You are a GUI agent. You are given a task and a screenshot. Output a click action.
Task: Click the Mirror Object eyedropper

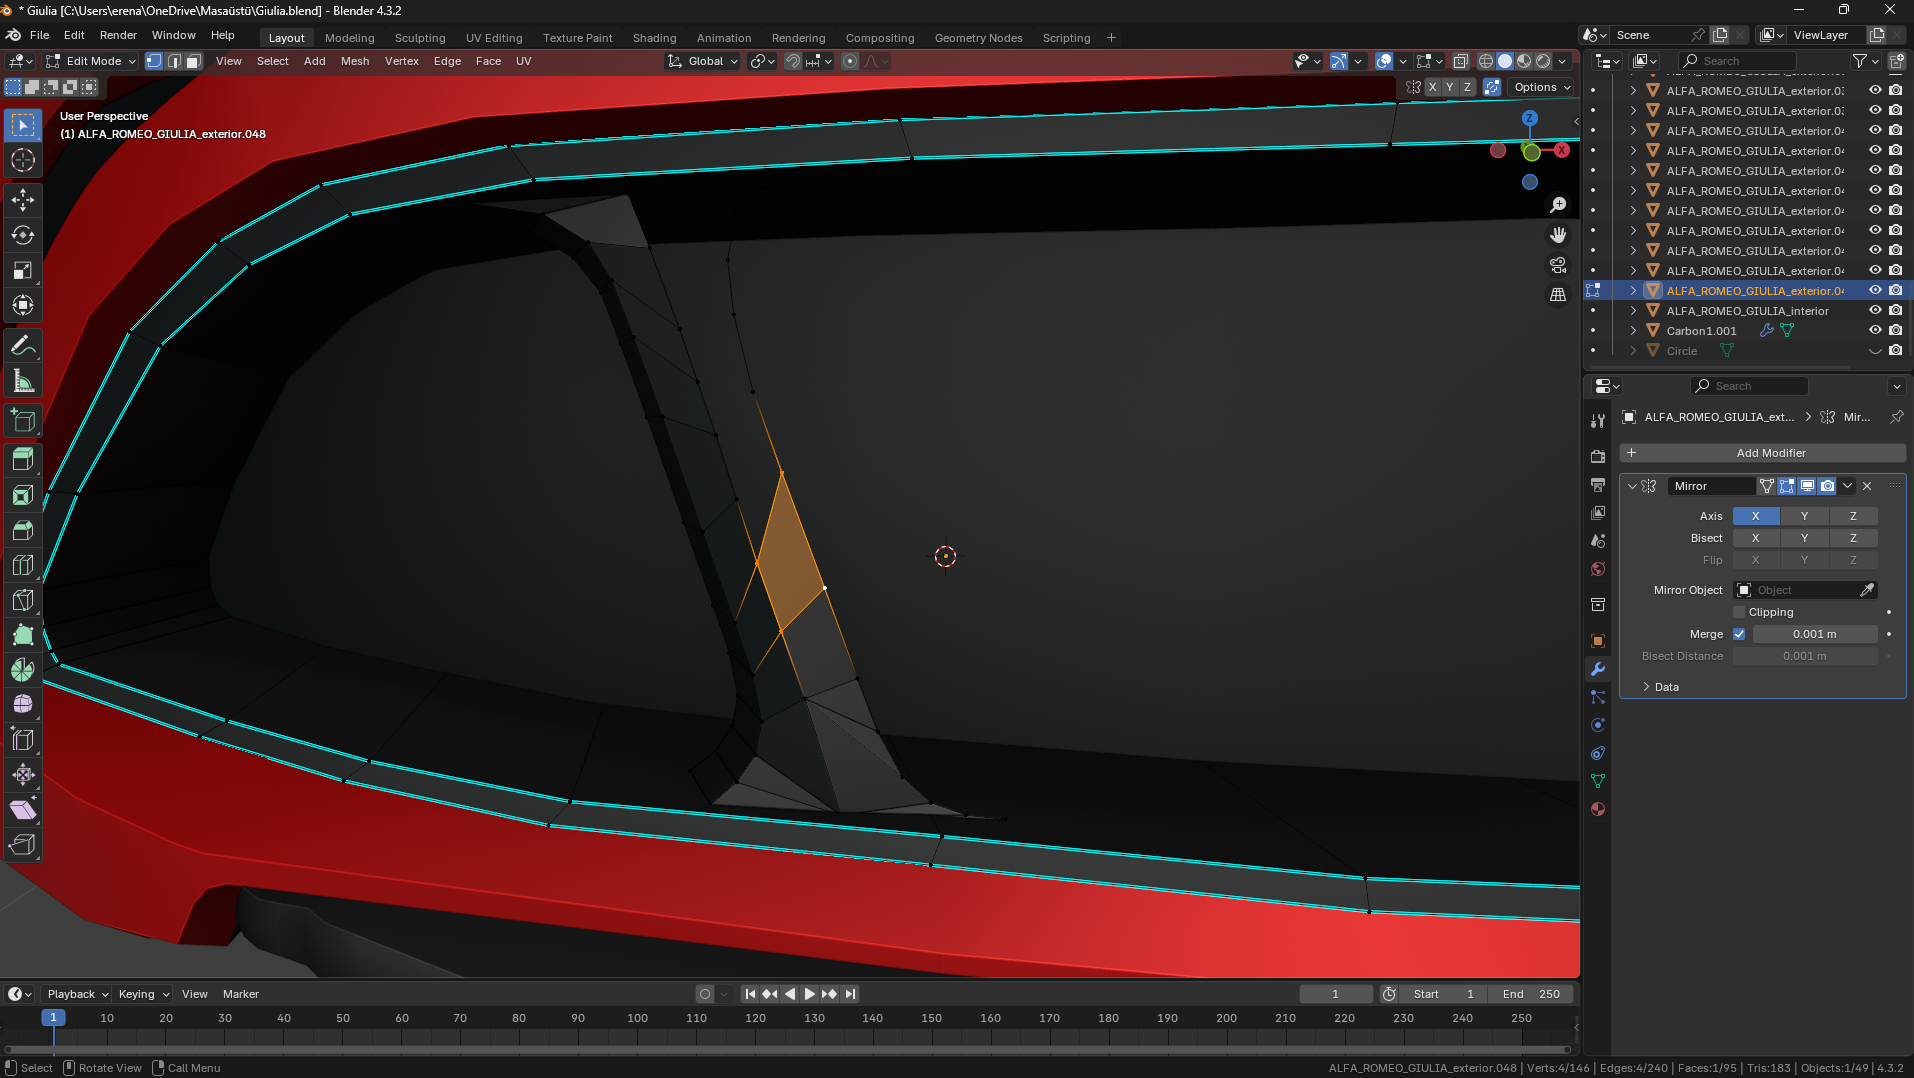1867,590
